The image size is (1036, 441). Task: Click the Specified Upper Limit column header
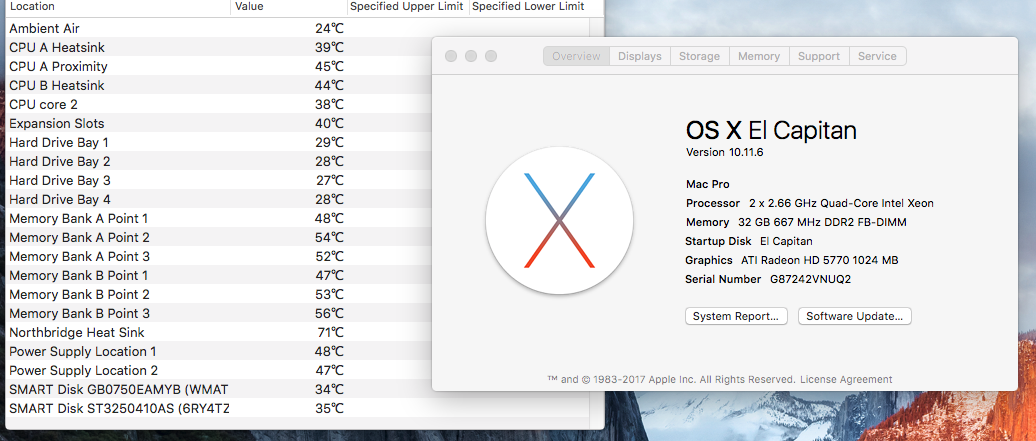(x=408, y=7)
